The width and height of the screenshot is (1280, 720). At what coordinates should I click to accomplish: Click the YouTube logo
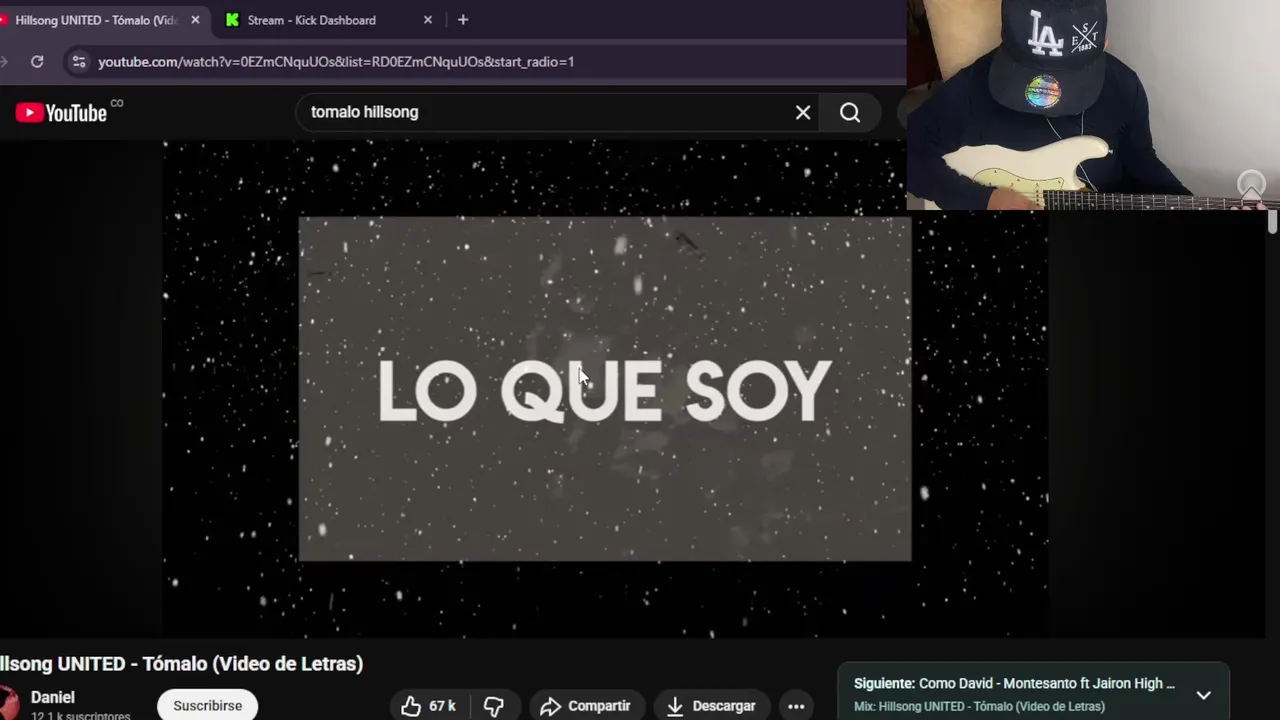[x=62, y=112]
